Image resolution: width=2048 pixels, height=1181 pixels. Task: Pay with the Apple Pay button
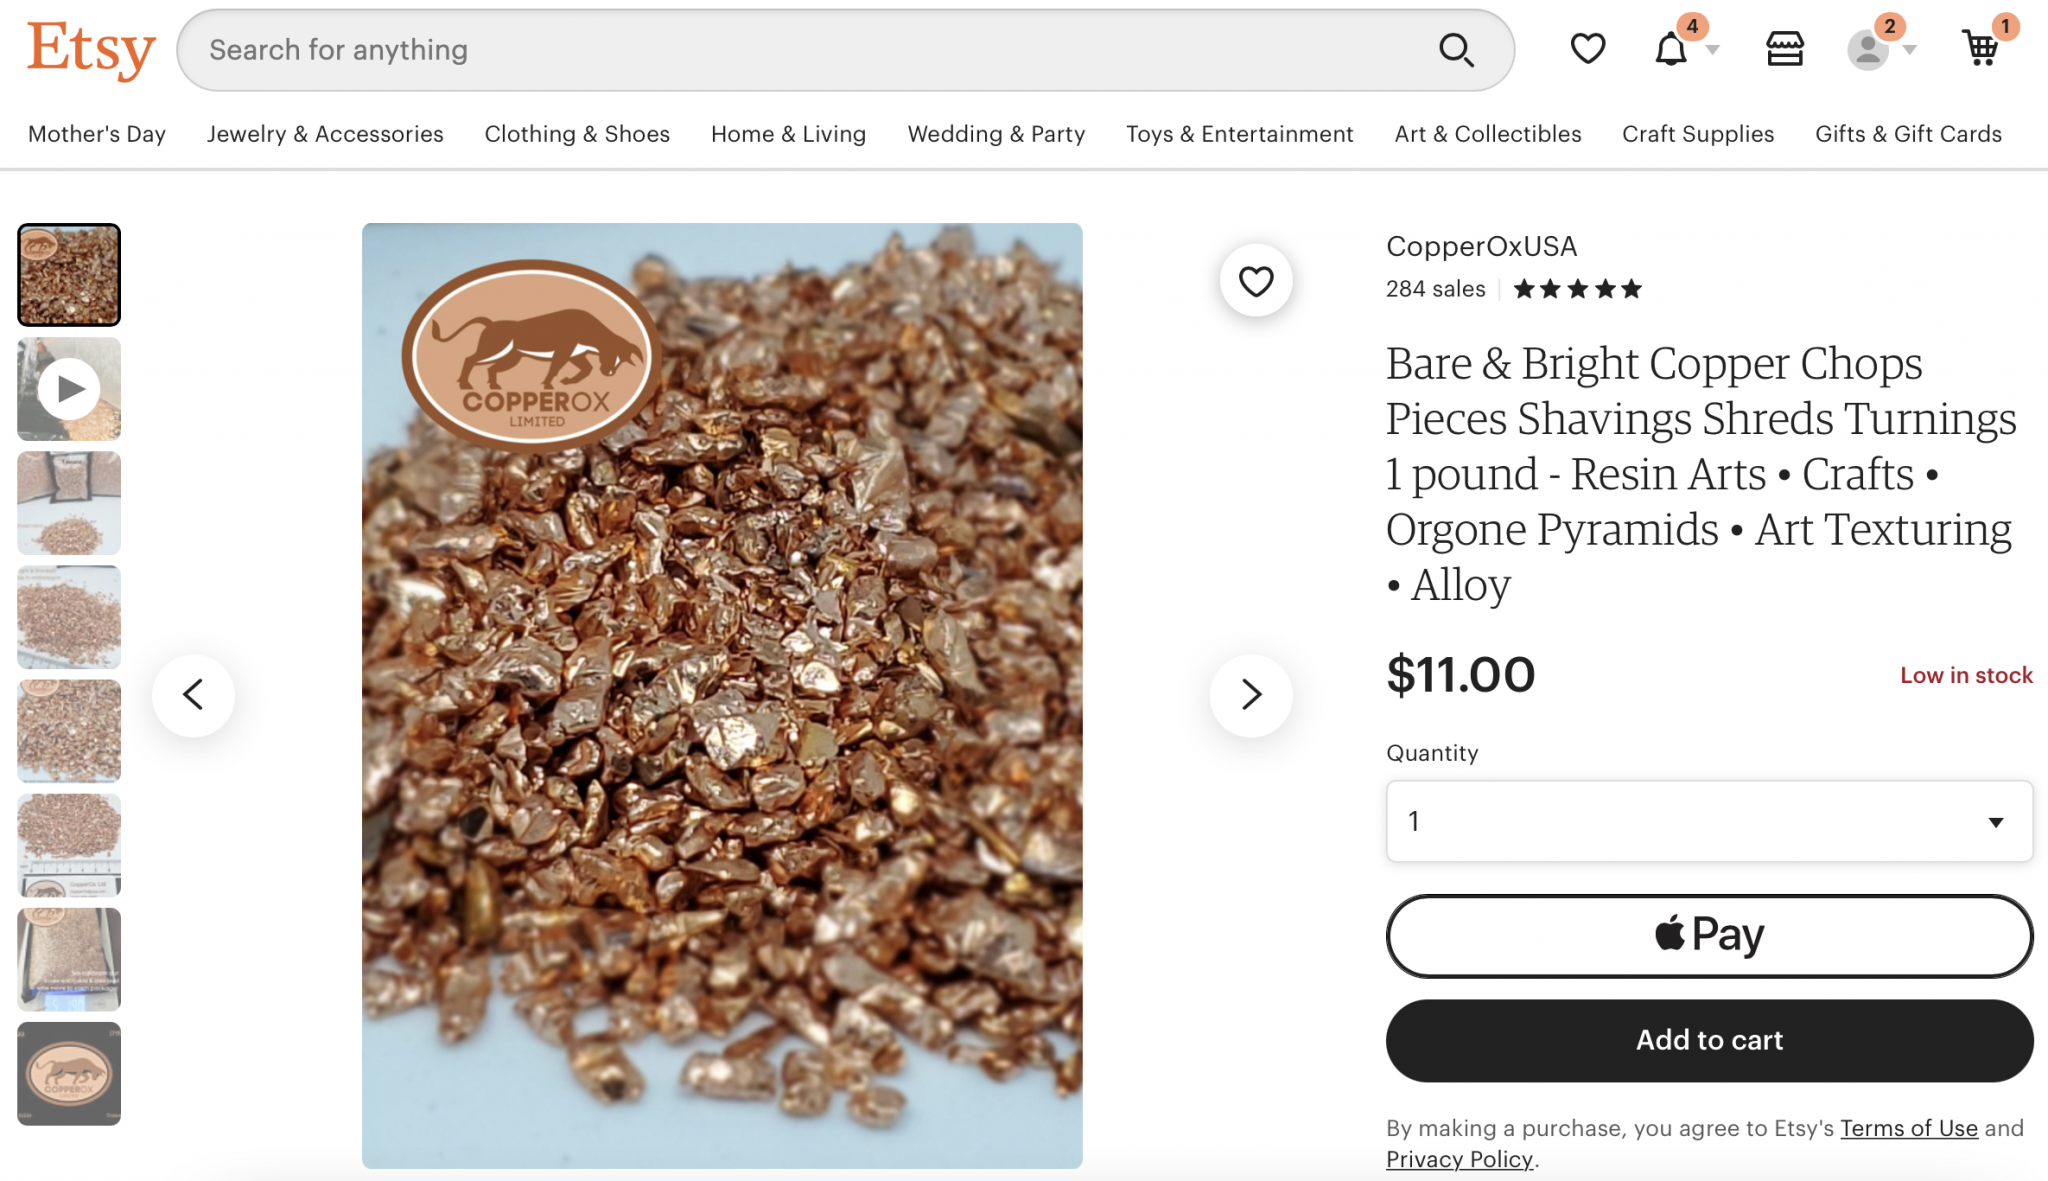coord(1709,936)
